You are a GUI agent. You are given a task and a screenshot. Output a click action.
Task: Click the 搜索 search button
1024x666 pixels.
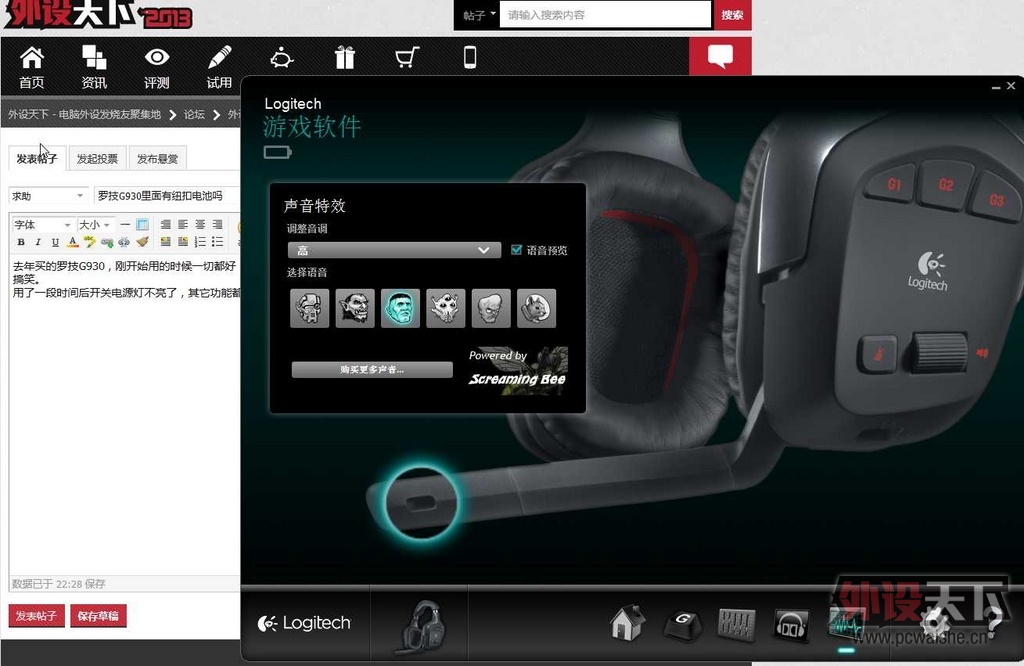[732, 15]
